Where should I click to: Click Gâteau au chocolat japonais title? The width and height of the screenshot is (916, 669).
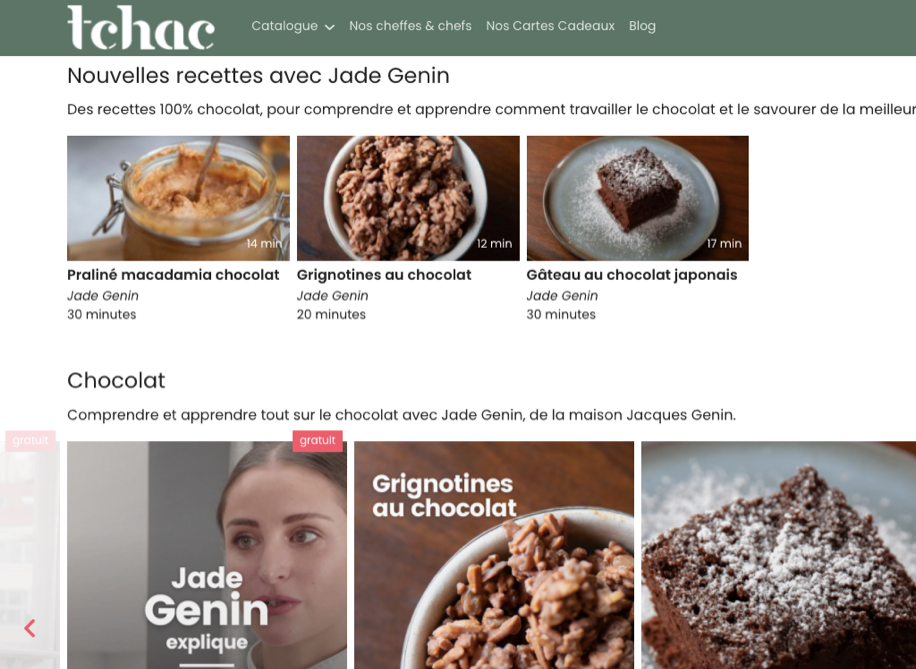pyautogui.click(x=632, y=275)
